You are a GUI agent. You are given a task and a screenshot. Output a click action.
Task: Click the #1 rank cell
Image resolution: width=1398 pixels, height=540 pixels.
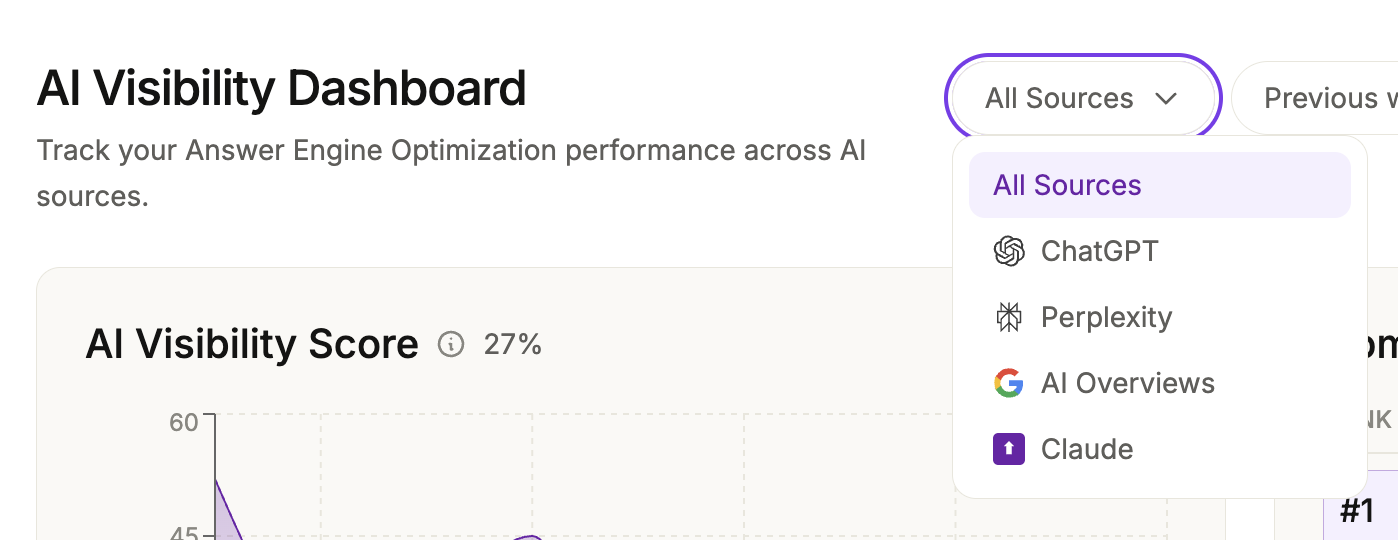pyautogui.click(x=1357, y=511)
